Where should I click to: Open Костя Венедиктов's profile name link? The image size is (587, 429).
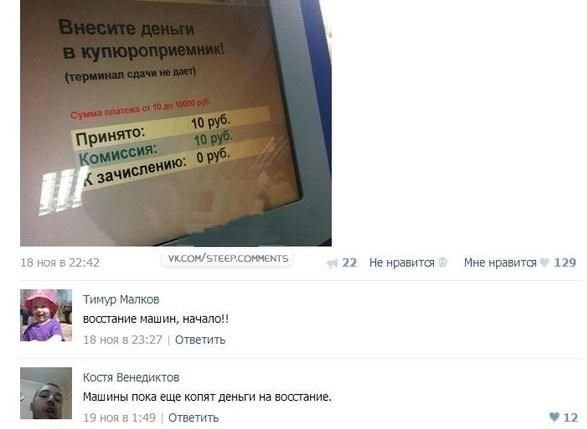(x=131, y=377)
